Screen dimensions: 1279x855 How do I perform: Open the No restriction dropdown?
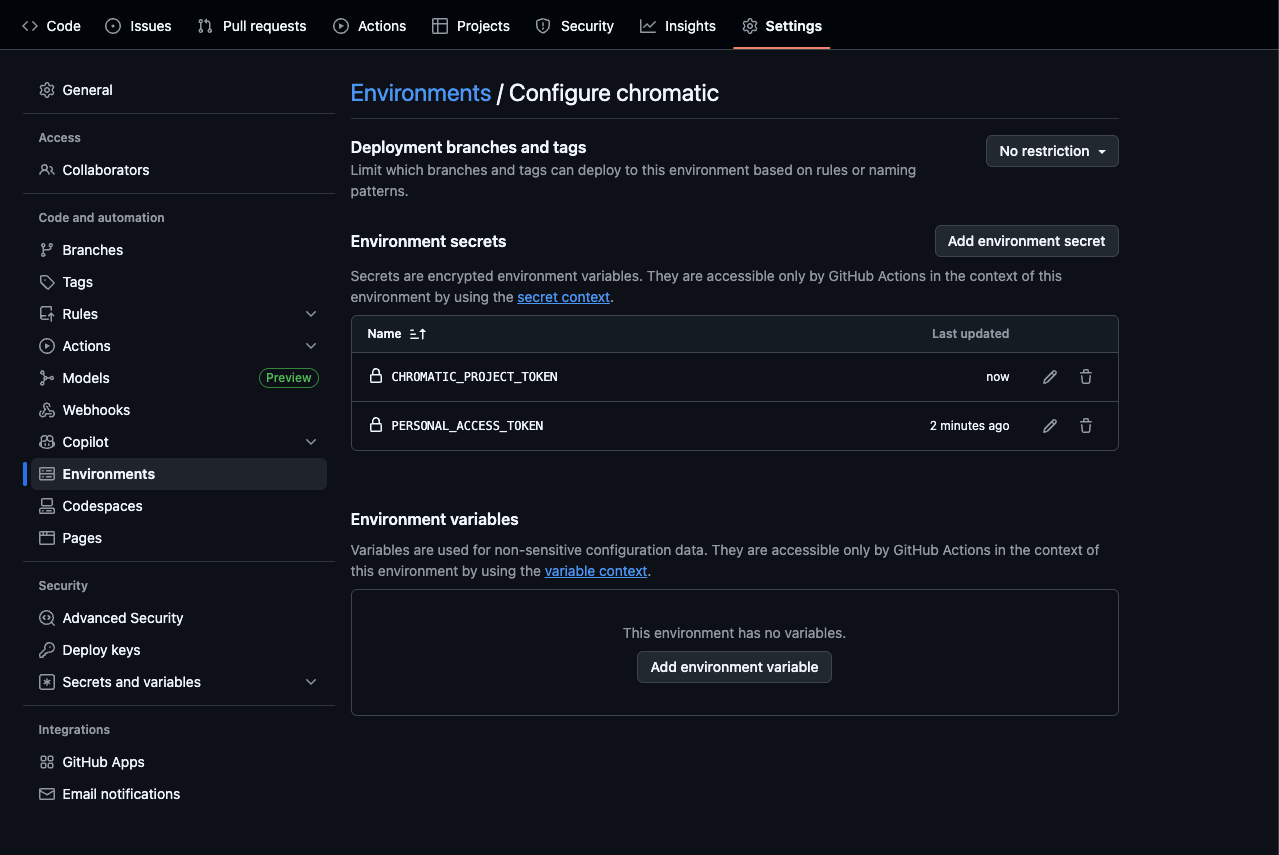(x=1052, y=151)
